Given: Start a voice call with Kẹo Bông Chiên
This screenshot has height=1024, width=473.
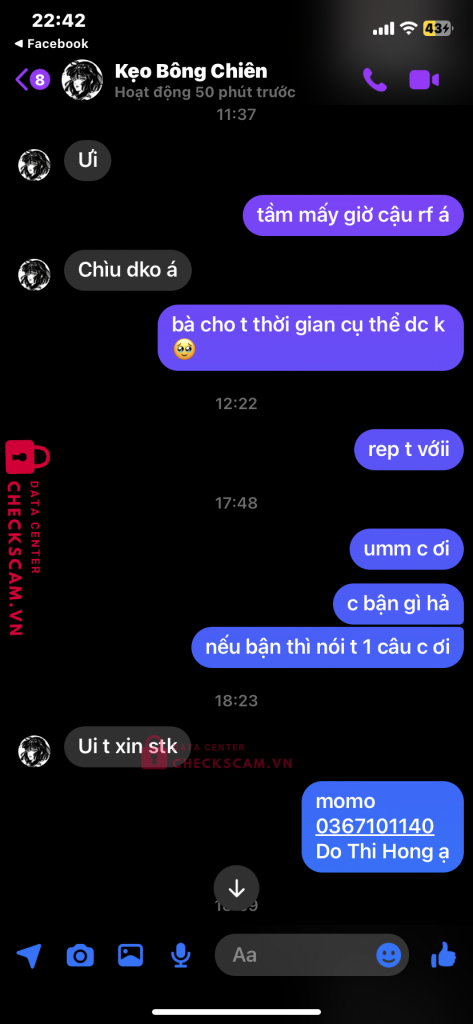Looking at the screenshot, I should (x=375, y=80).
